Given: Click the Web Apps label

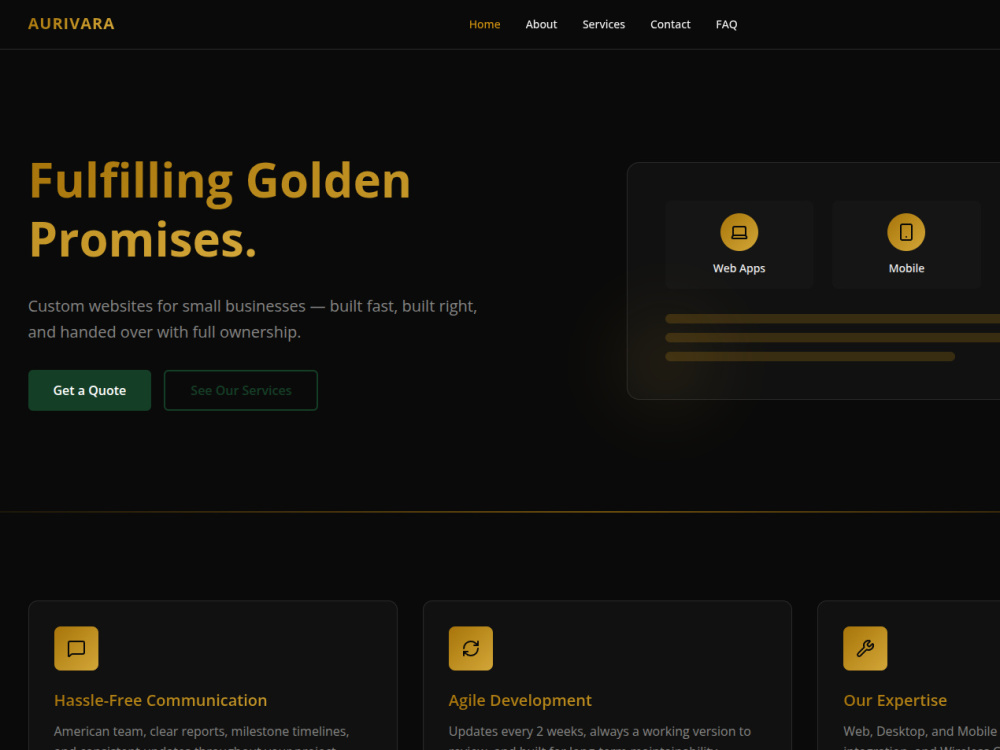Looking at the screenshot, I should (739, 268).
